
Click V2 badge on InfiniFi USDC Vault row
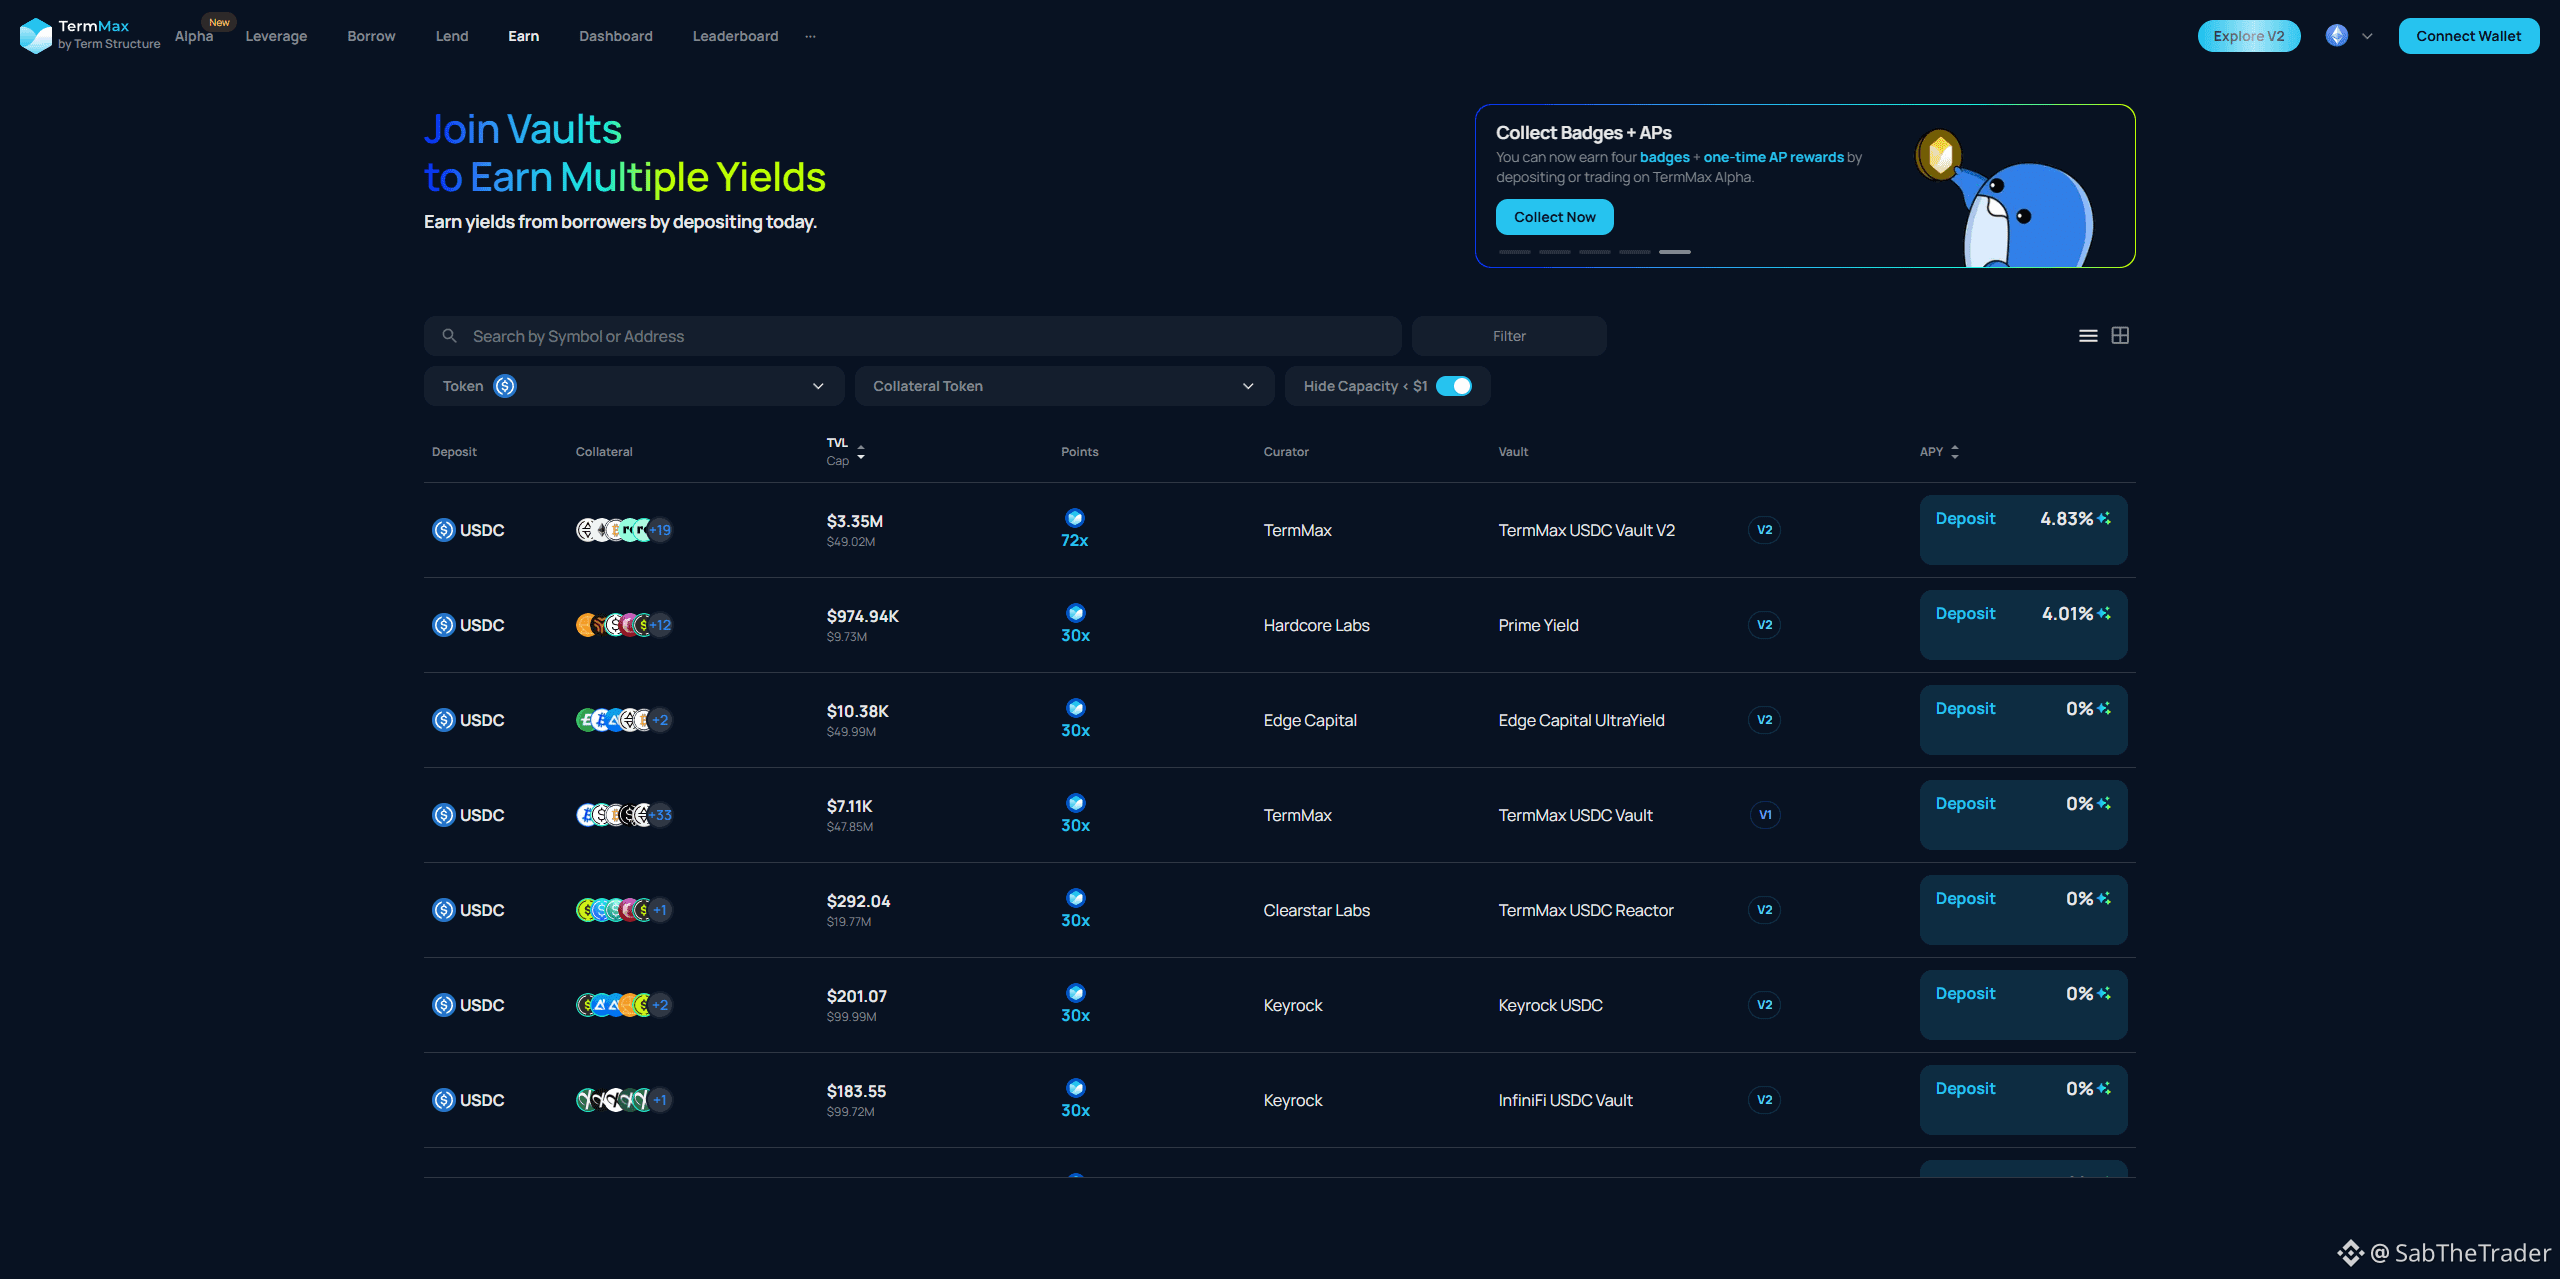click(x=1764, y=1100)
